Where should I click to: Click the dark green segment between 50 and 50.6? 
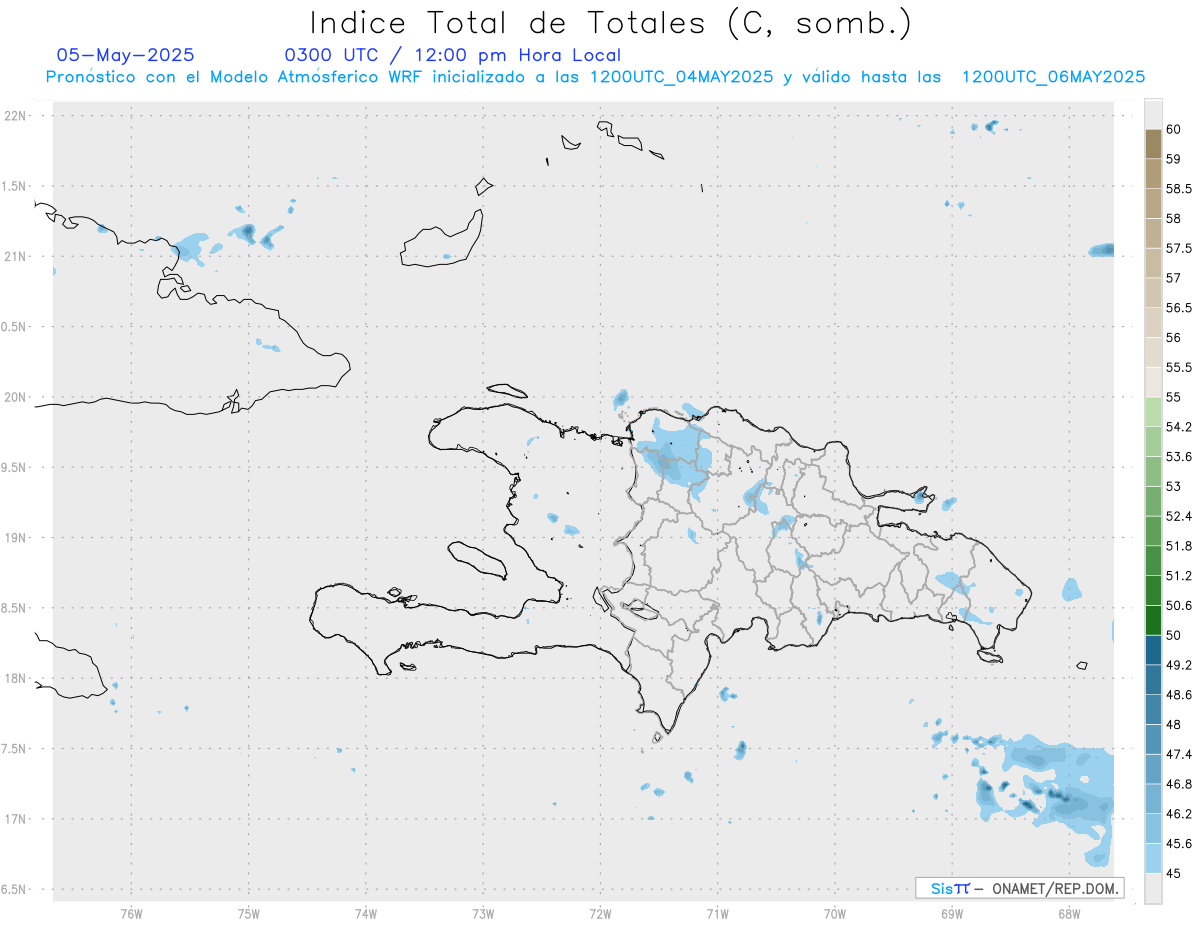(1153, 620)
